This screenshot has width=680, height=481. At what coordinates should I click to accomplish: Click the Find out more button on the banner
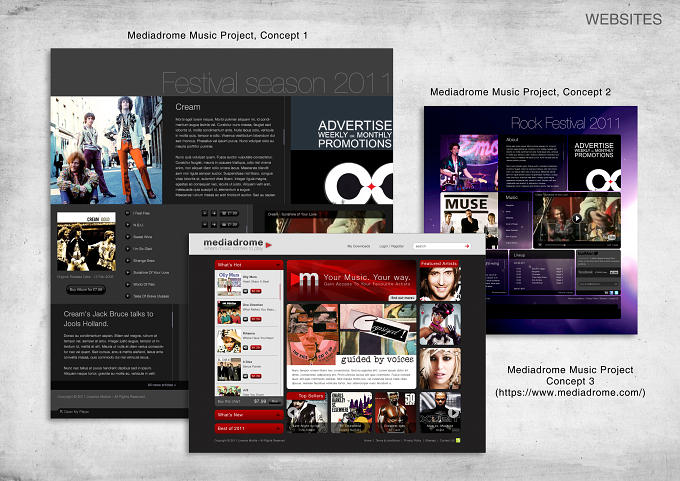coord(402,298)
